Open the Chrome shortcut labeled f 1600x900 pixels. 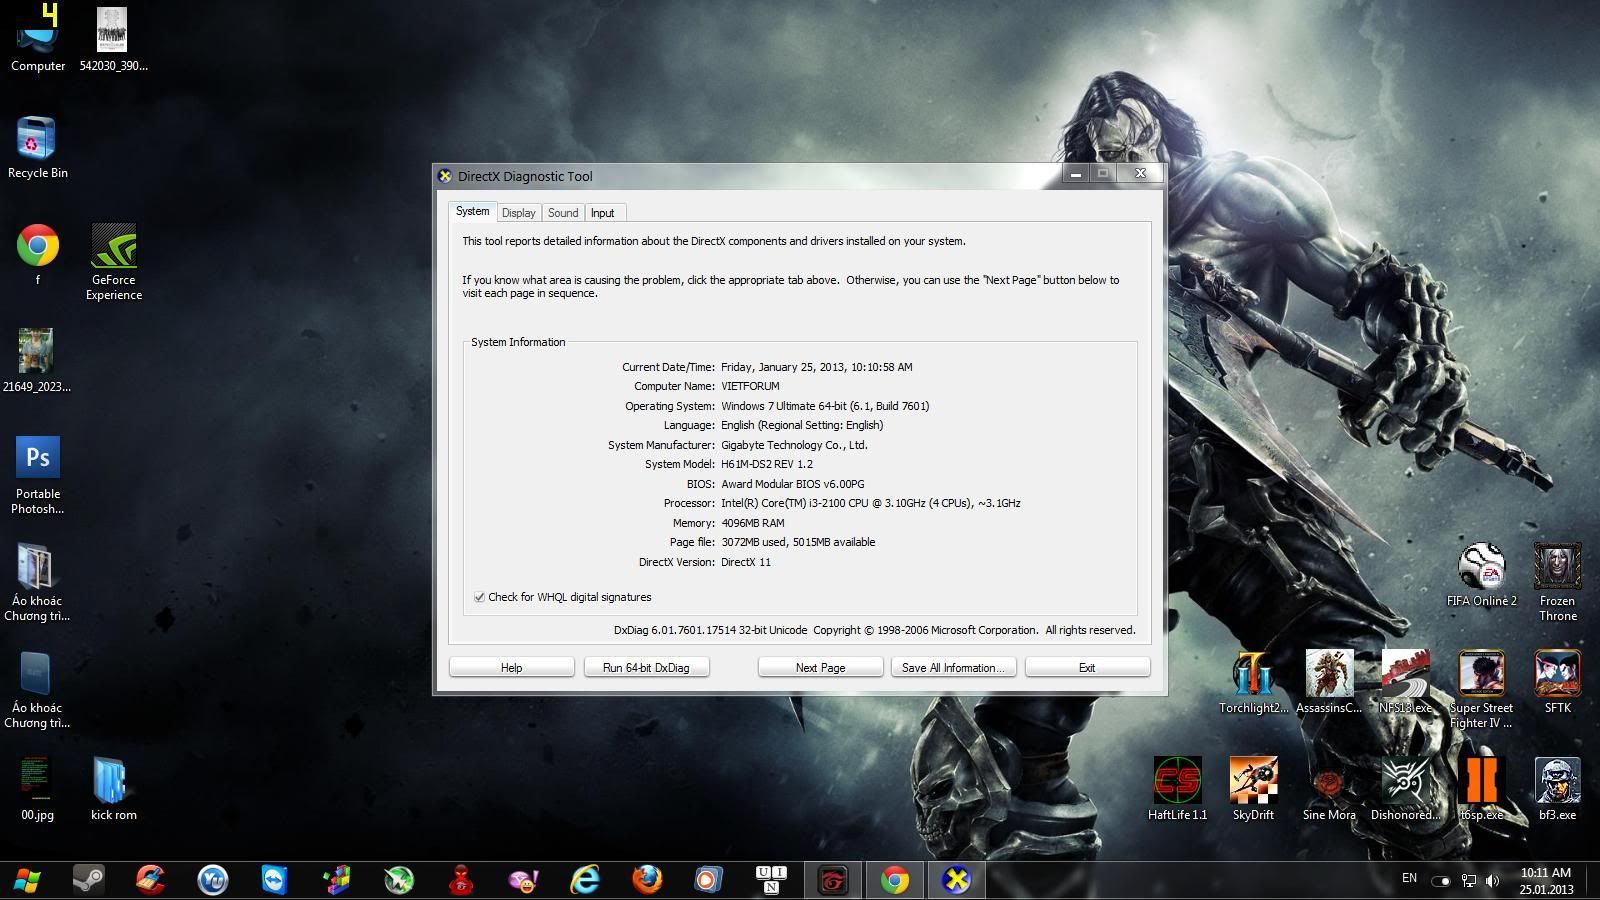38,253
